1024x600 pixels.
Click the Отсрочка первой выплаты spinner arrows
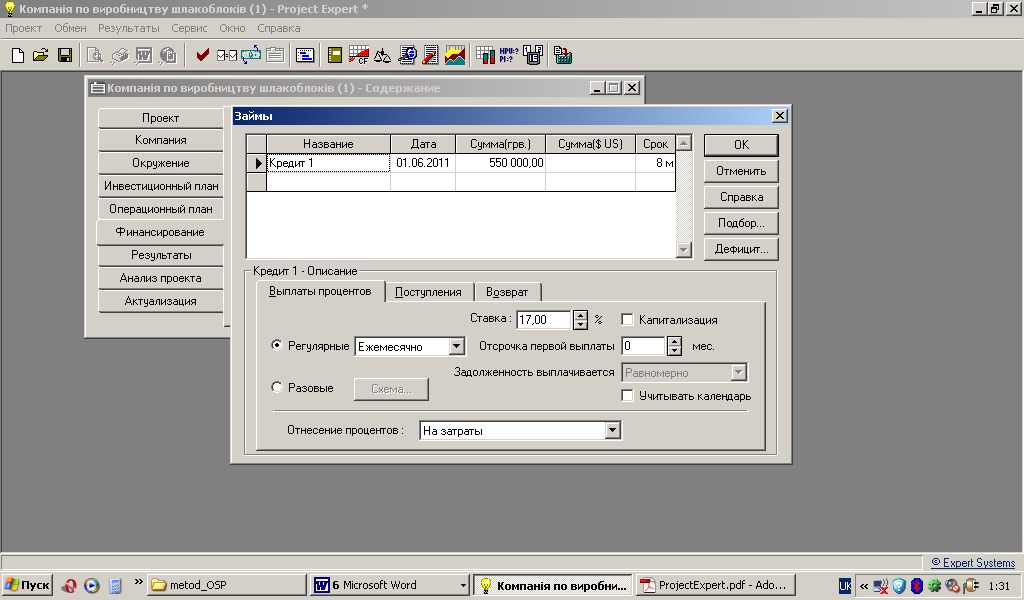click(675, 346)
